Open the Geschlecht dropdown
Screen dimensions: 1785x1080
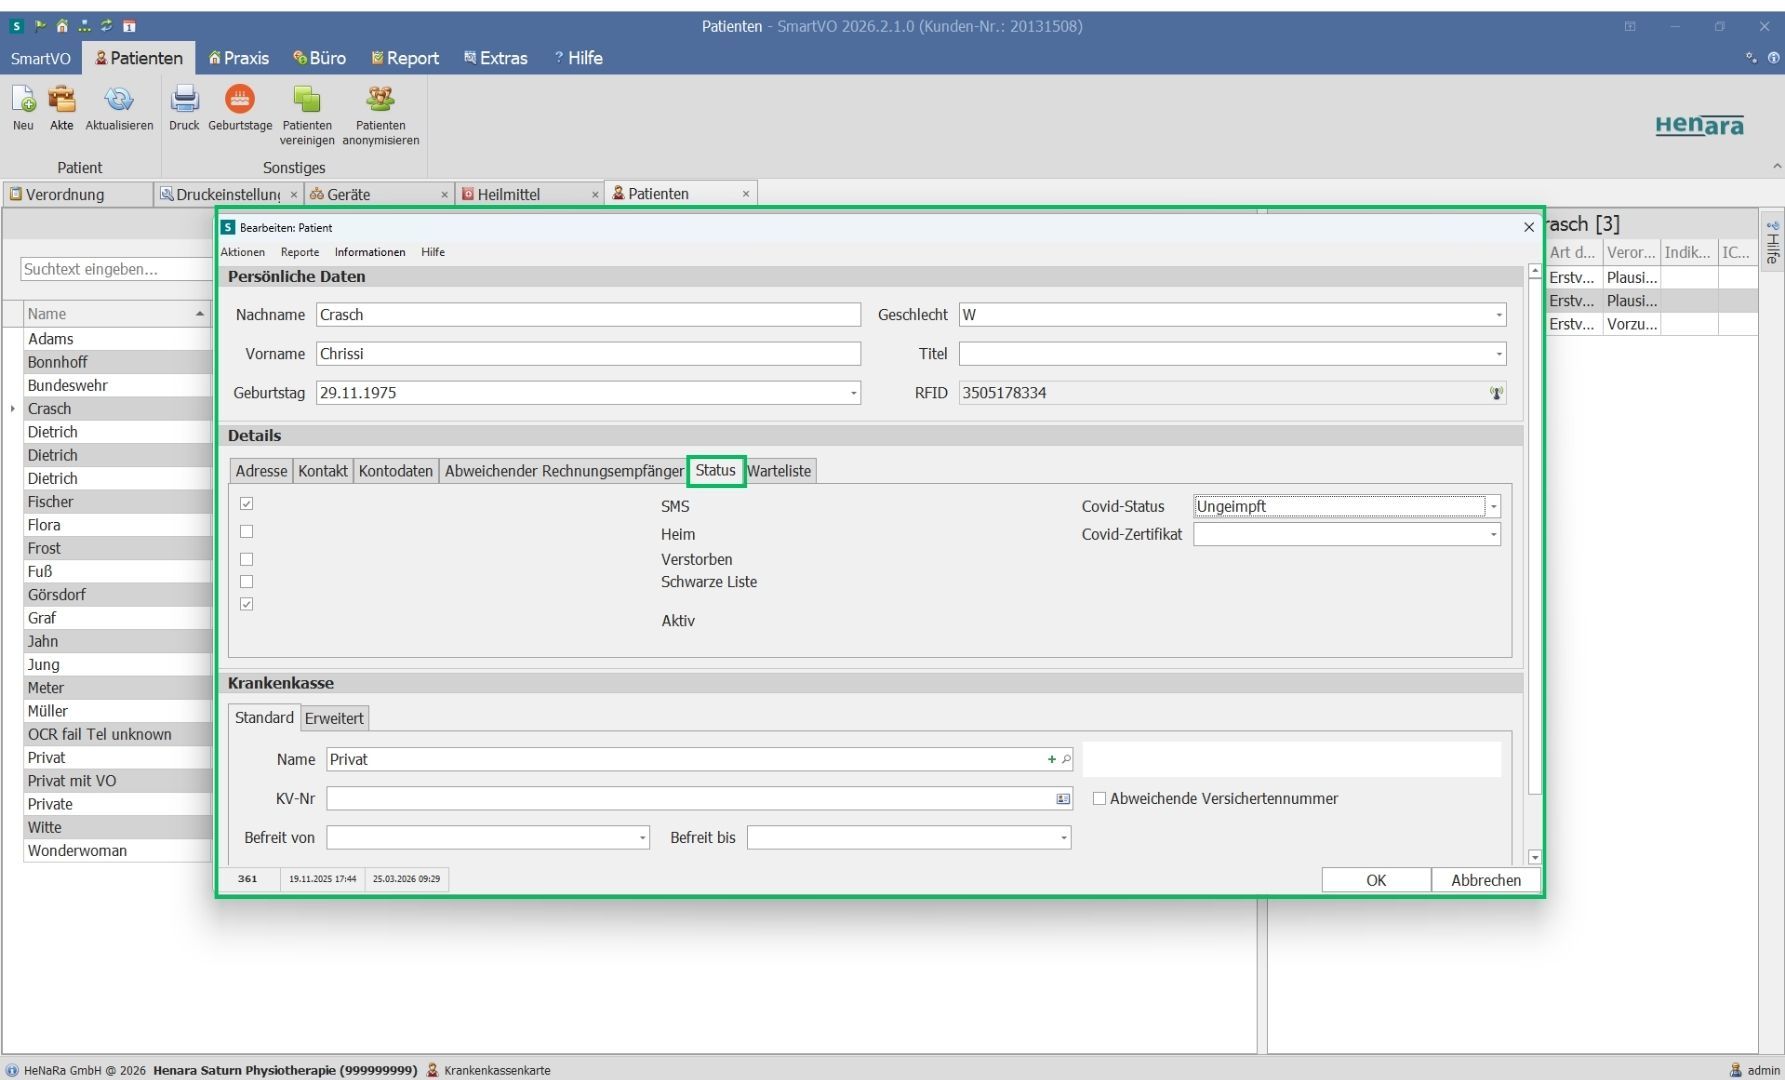click(1498, 315)
